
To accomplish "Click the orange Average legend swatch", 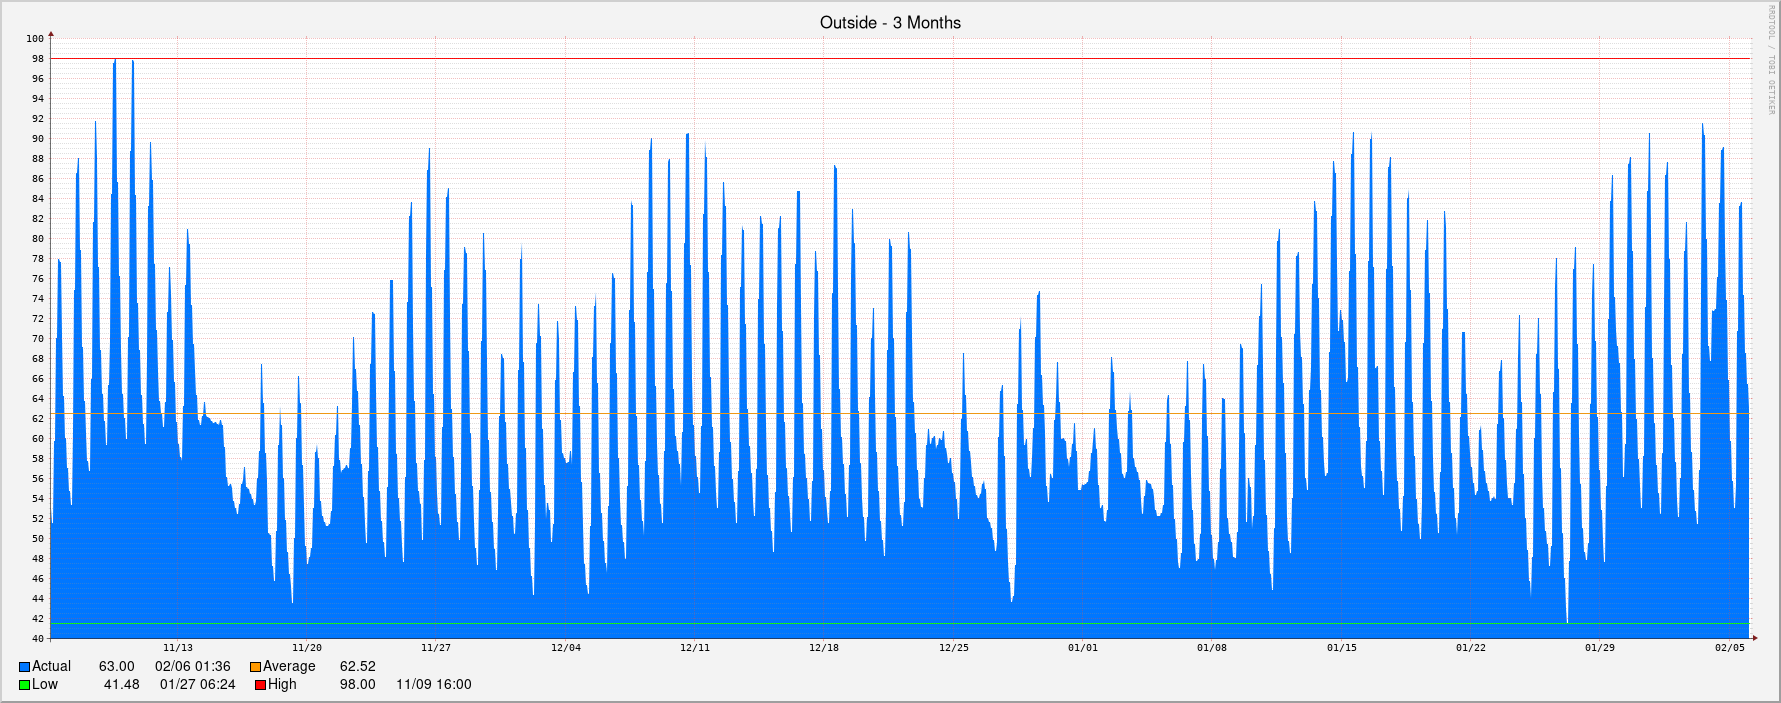I will click(x=255, y=667).
